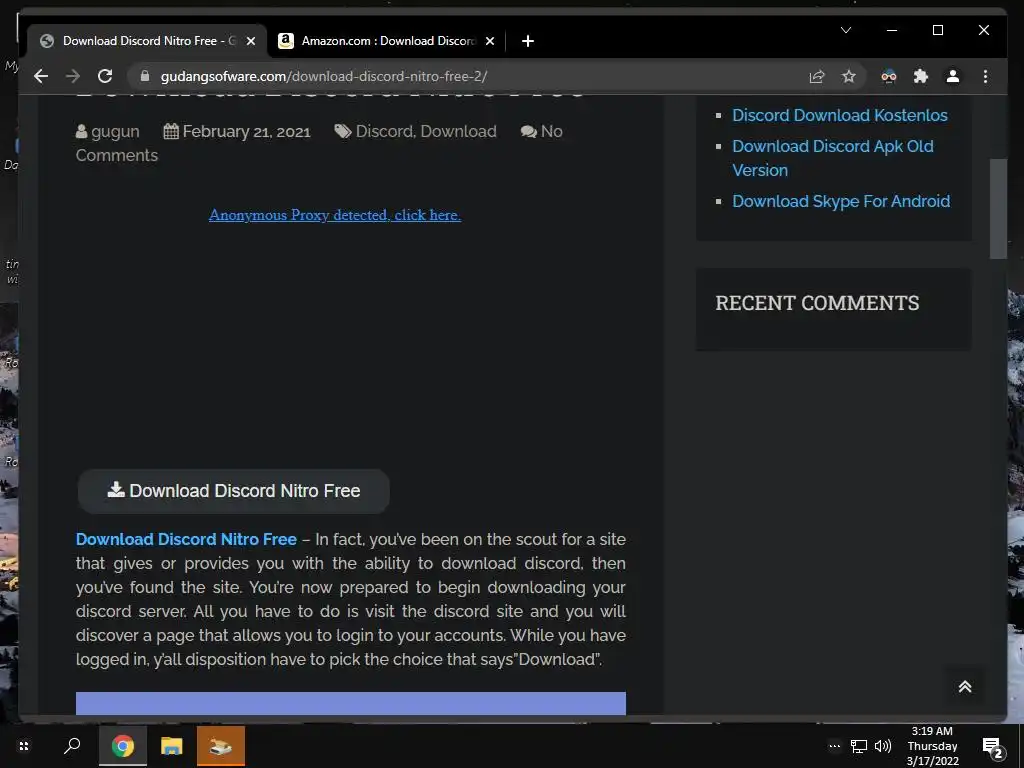1024x768 pixels.
Task: Go back to the previous page
Action: pyautogui.click(x=41, y=76)
